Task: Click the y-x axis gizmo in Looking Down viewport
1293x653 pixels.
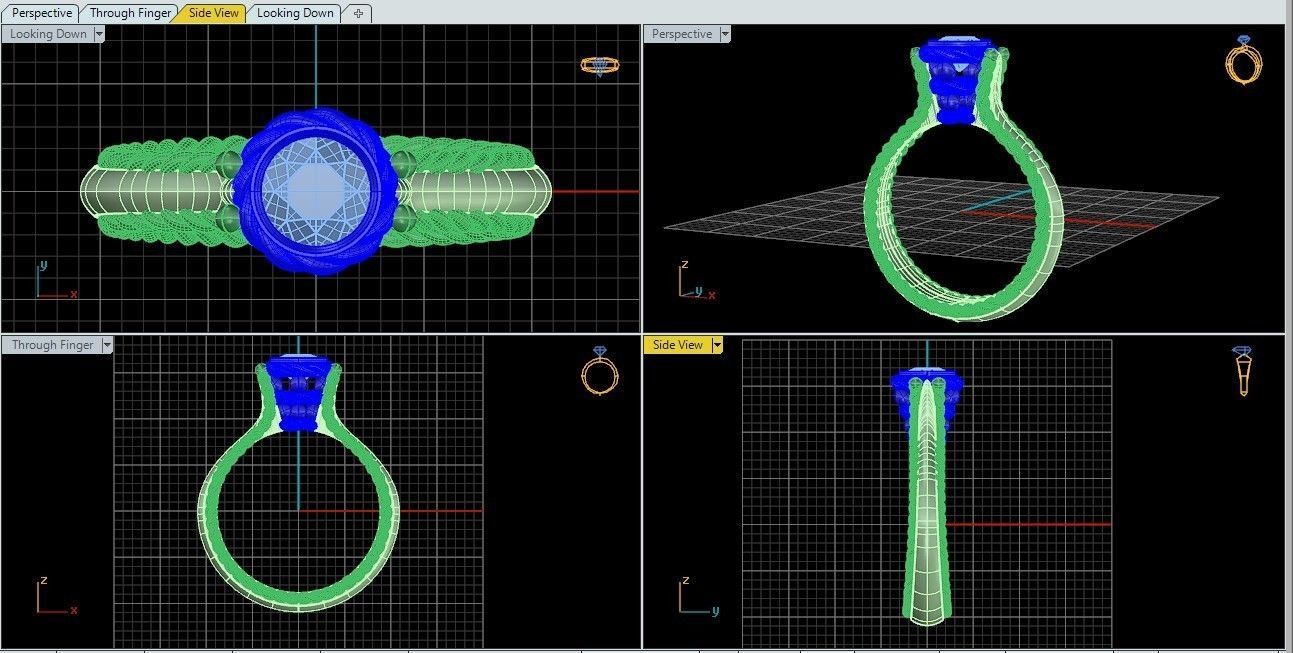Action: tap(52, 281)
